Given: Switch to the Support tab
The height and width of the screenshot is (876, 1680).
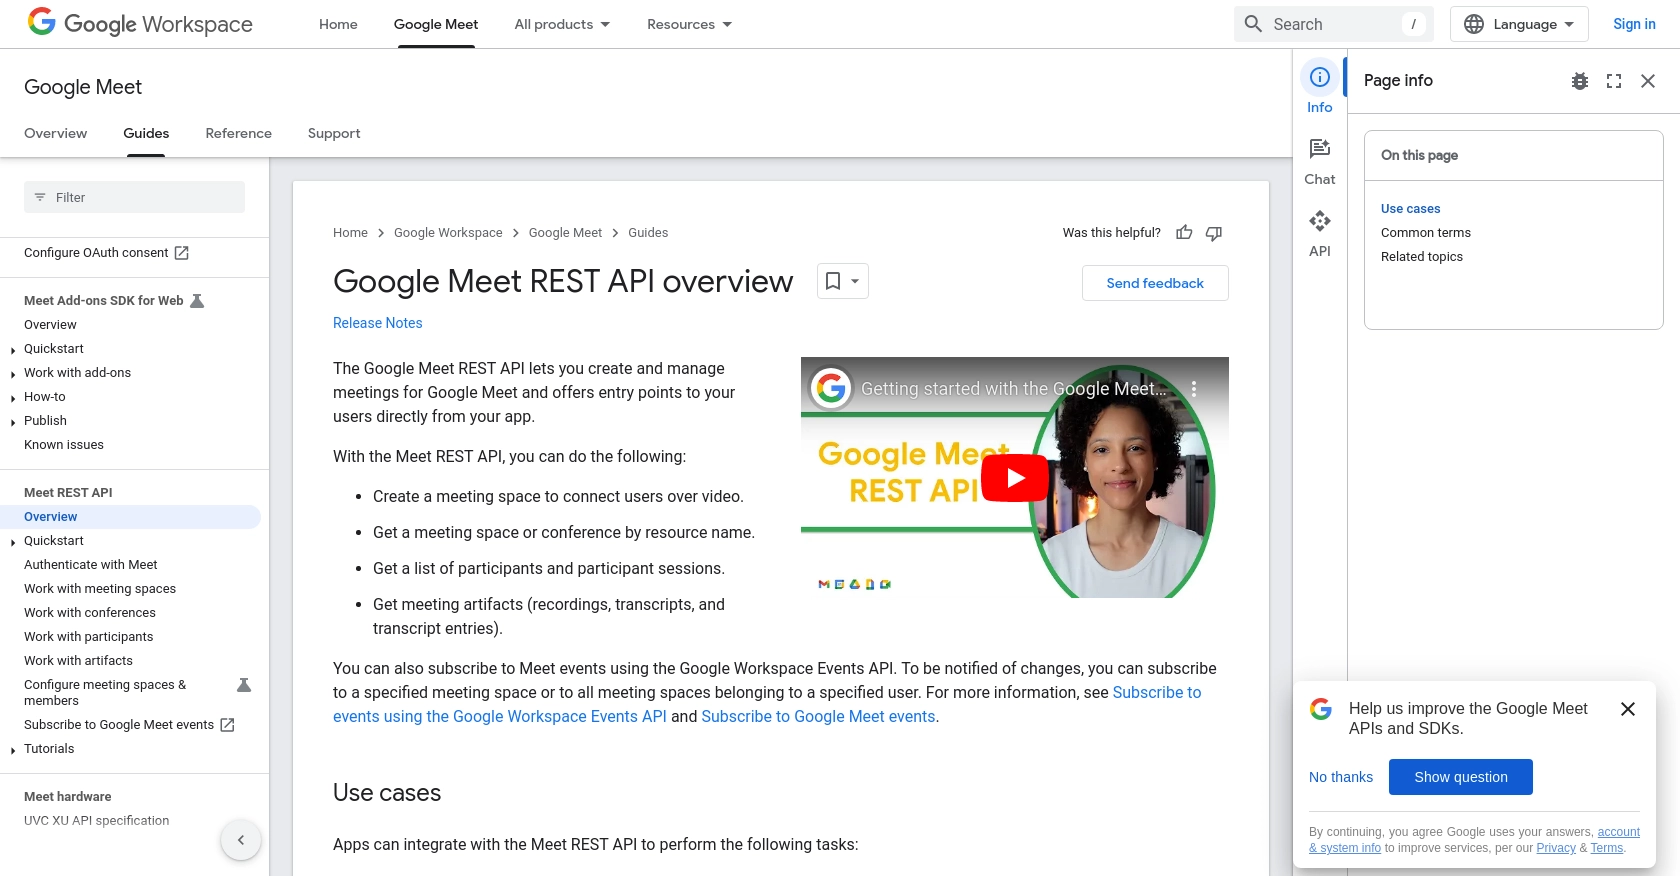Looking at the screenshot, I should click(x=334, y=133).
